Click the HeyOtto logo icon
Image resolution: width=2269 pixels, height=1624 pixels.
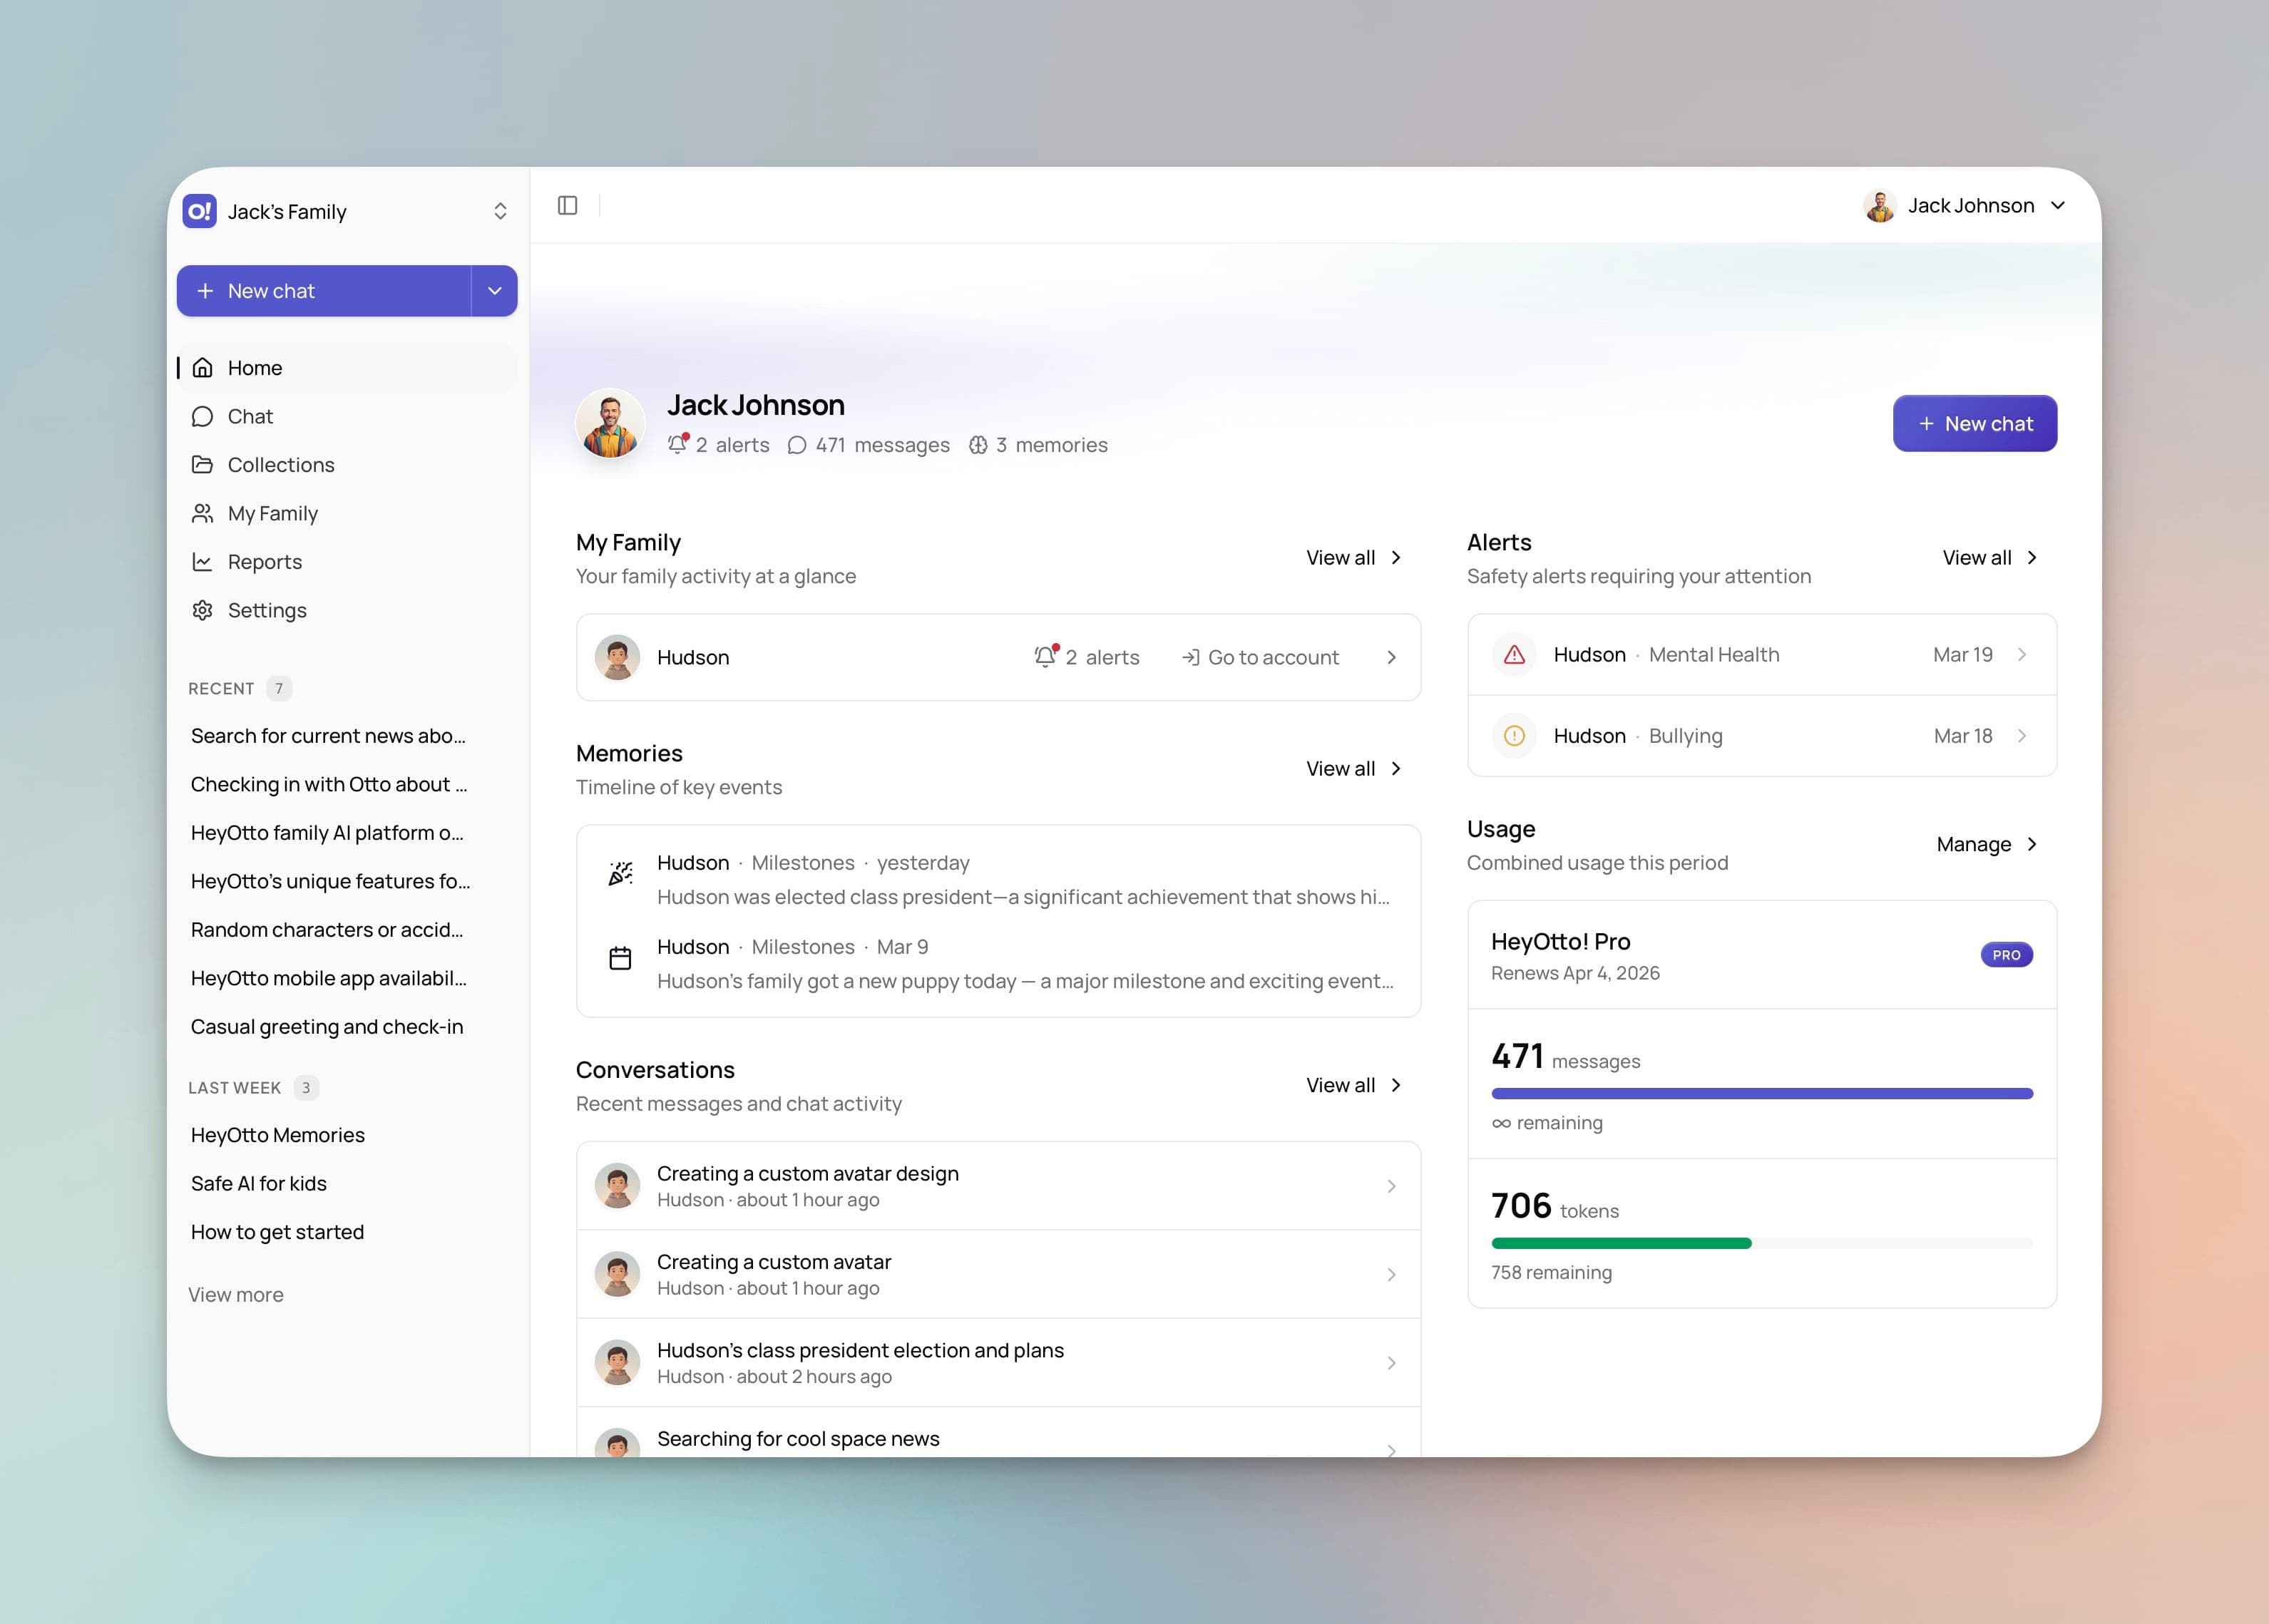point(199,211)
